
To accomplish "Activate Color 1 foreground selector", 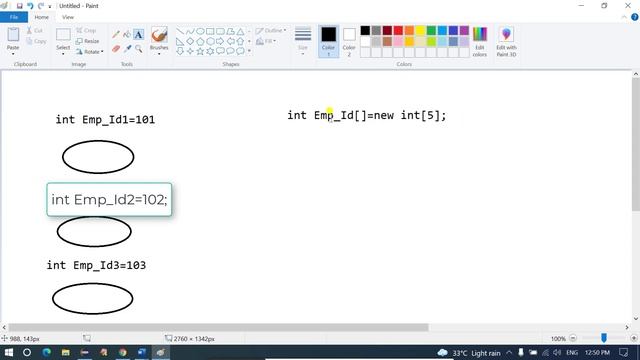I will [x=329, y=41].
